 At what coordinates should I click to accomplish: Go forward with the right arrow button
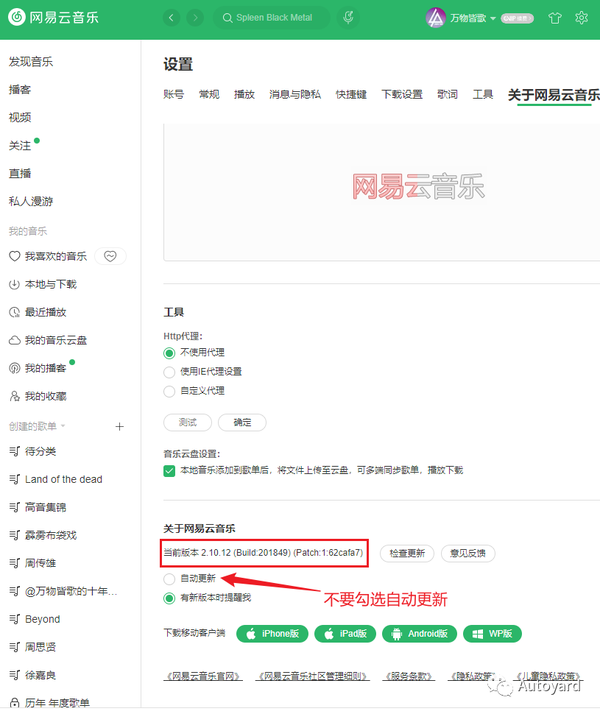coord(195,18)
